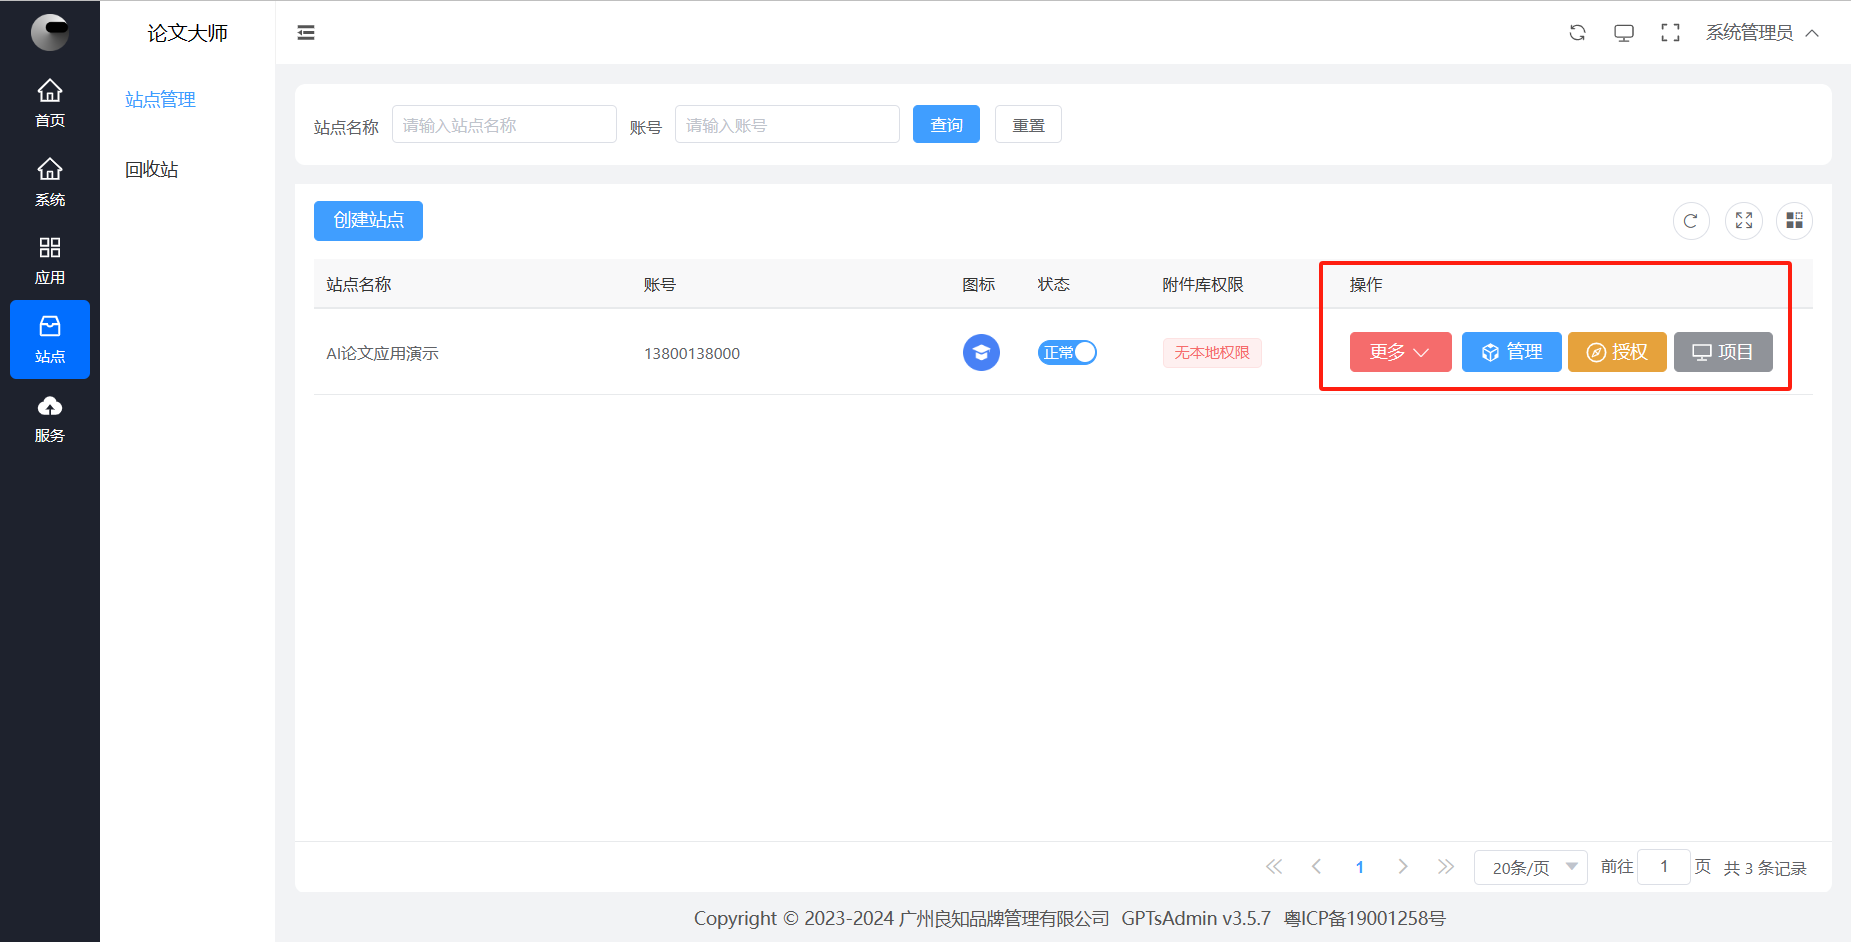Click the 创建站点 button
1851x942 pixels.
pyautogui.click(x=368, y=221)
